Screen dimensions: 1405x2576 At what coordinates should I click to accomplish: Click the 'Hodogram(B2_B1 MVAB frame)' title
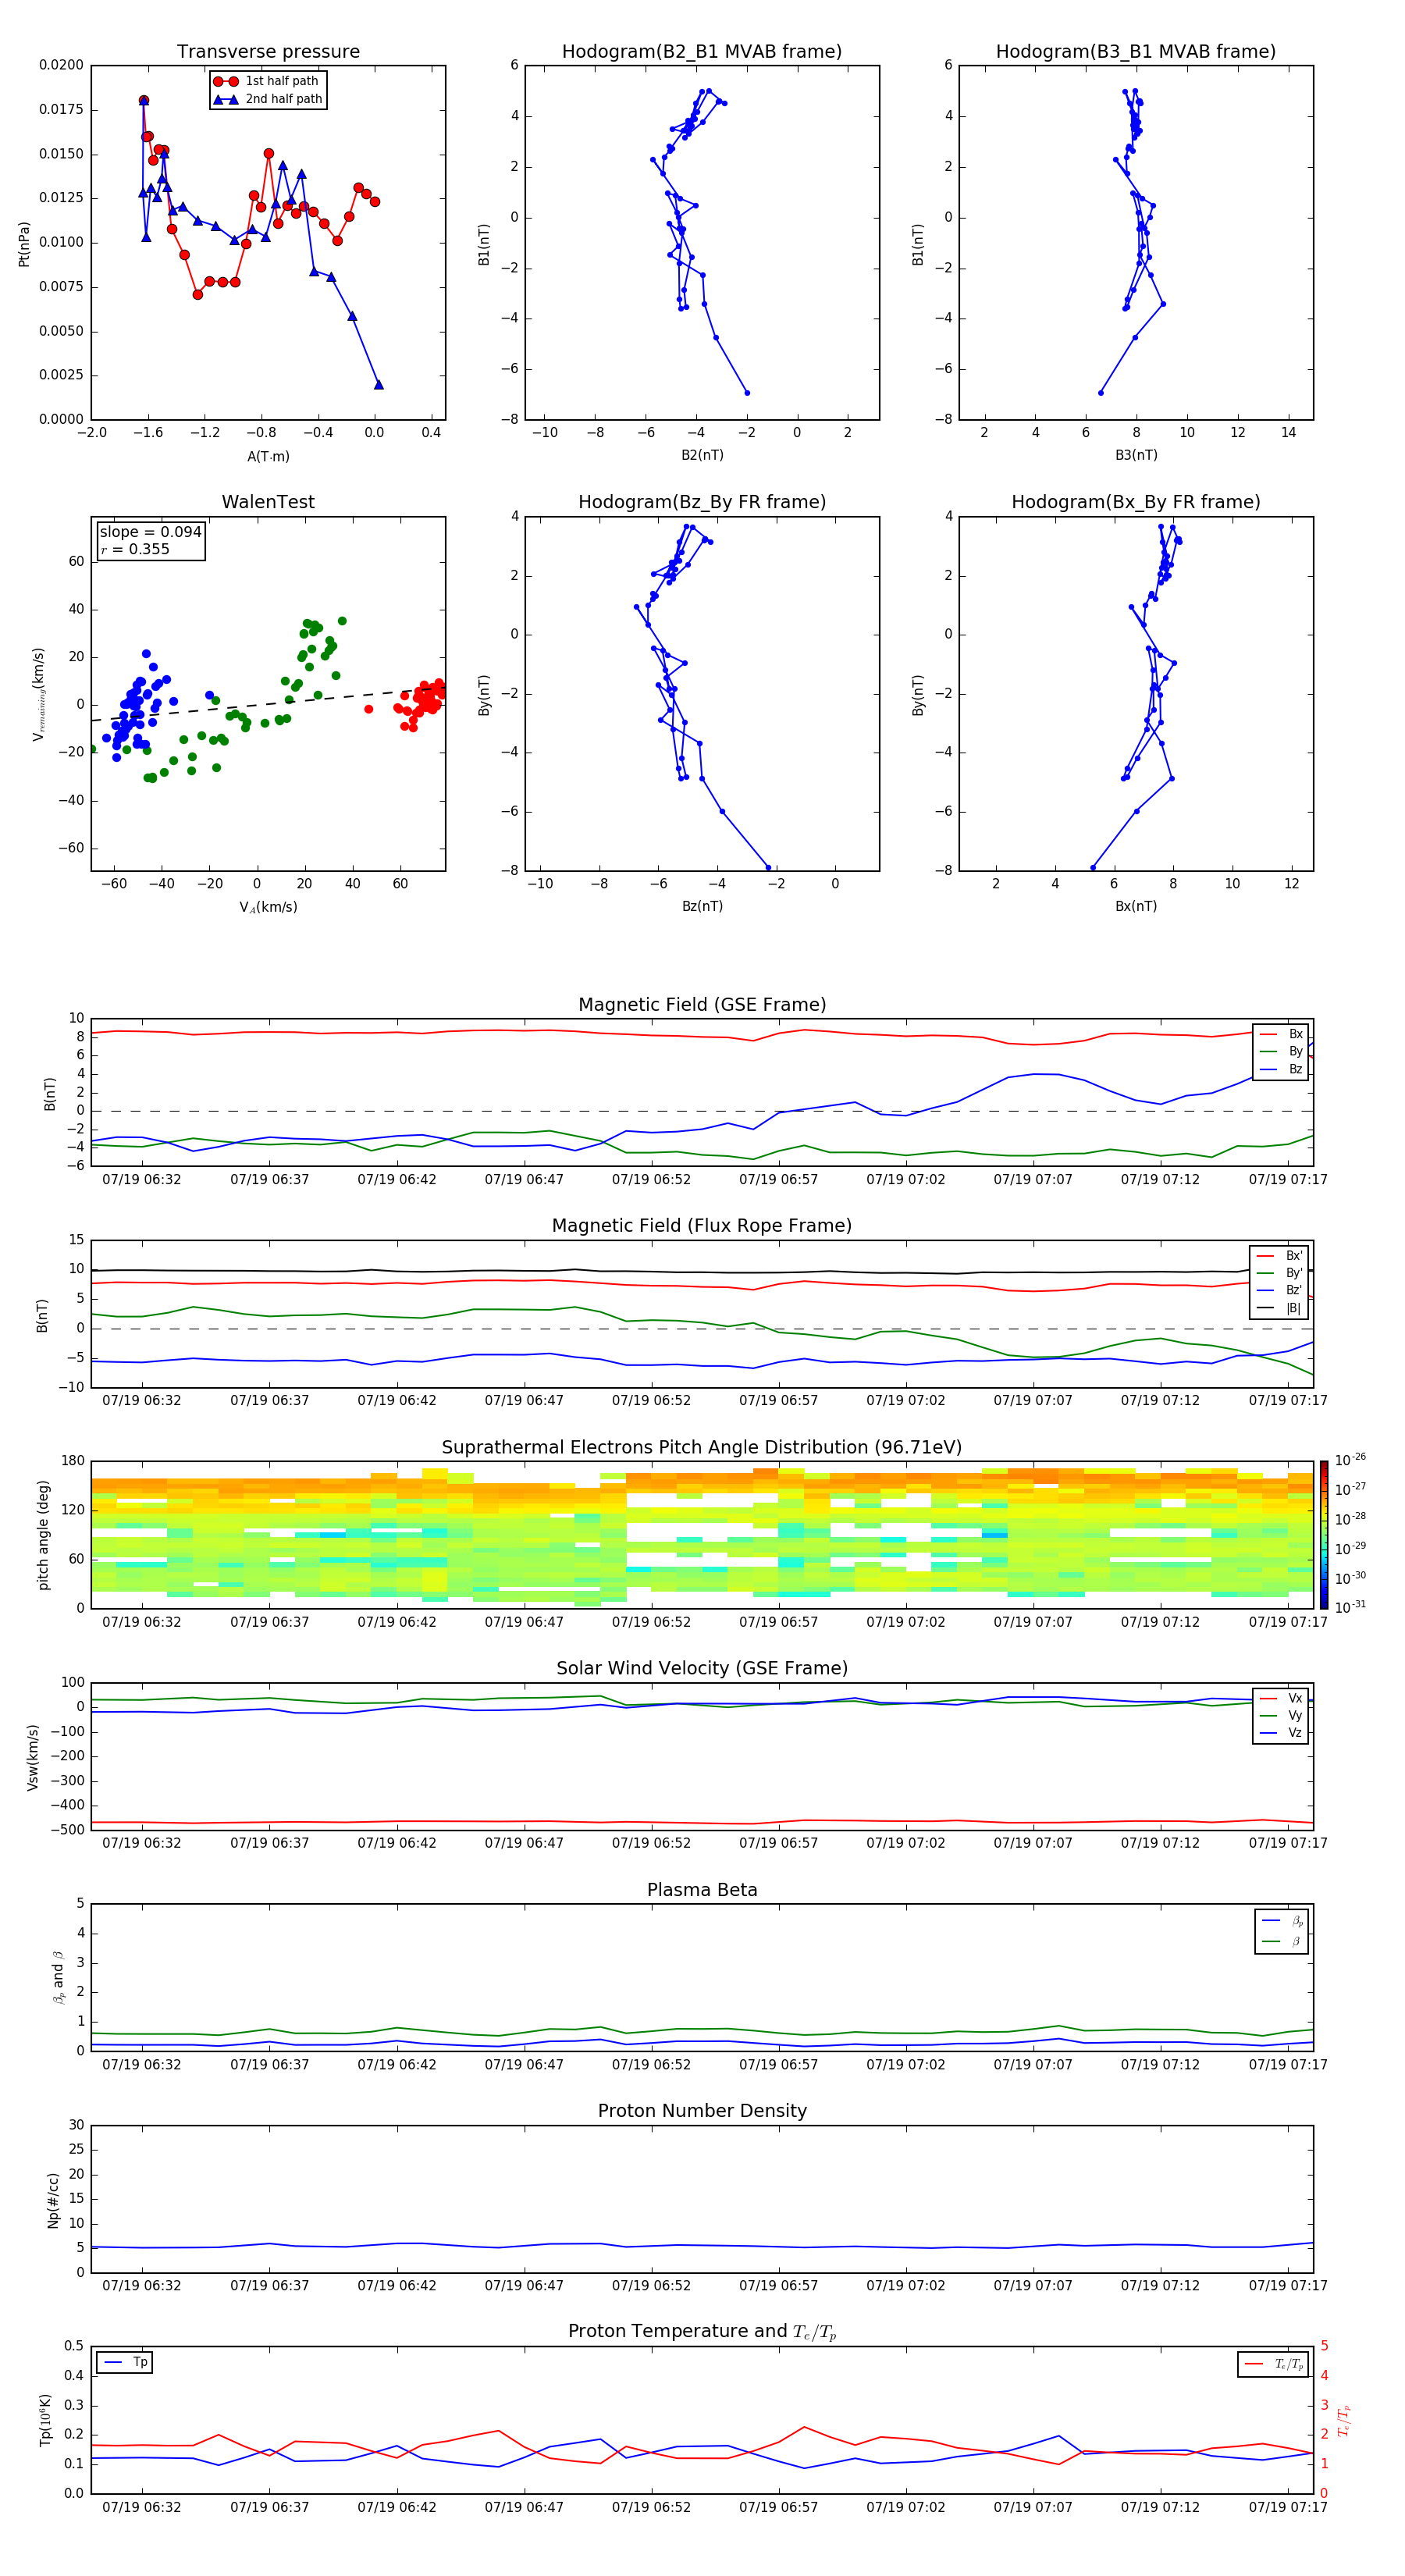[702, 51]
